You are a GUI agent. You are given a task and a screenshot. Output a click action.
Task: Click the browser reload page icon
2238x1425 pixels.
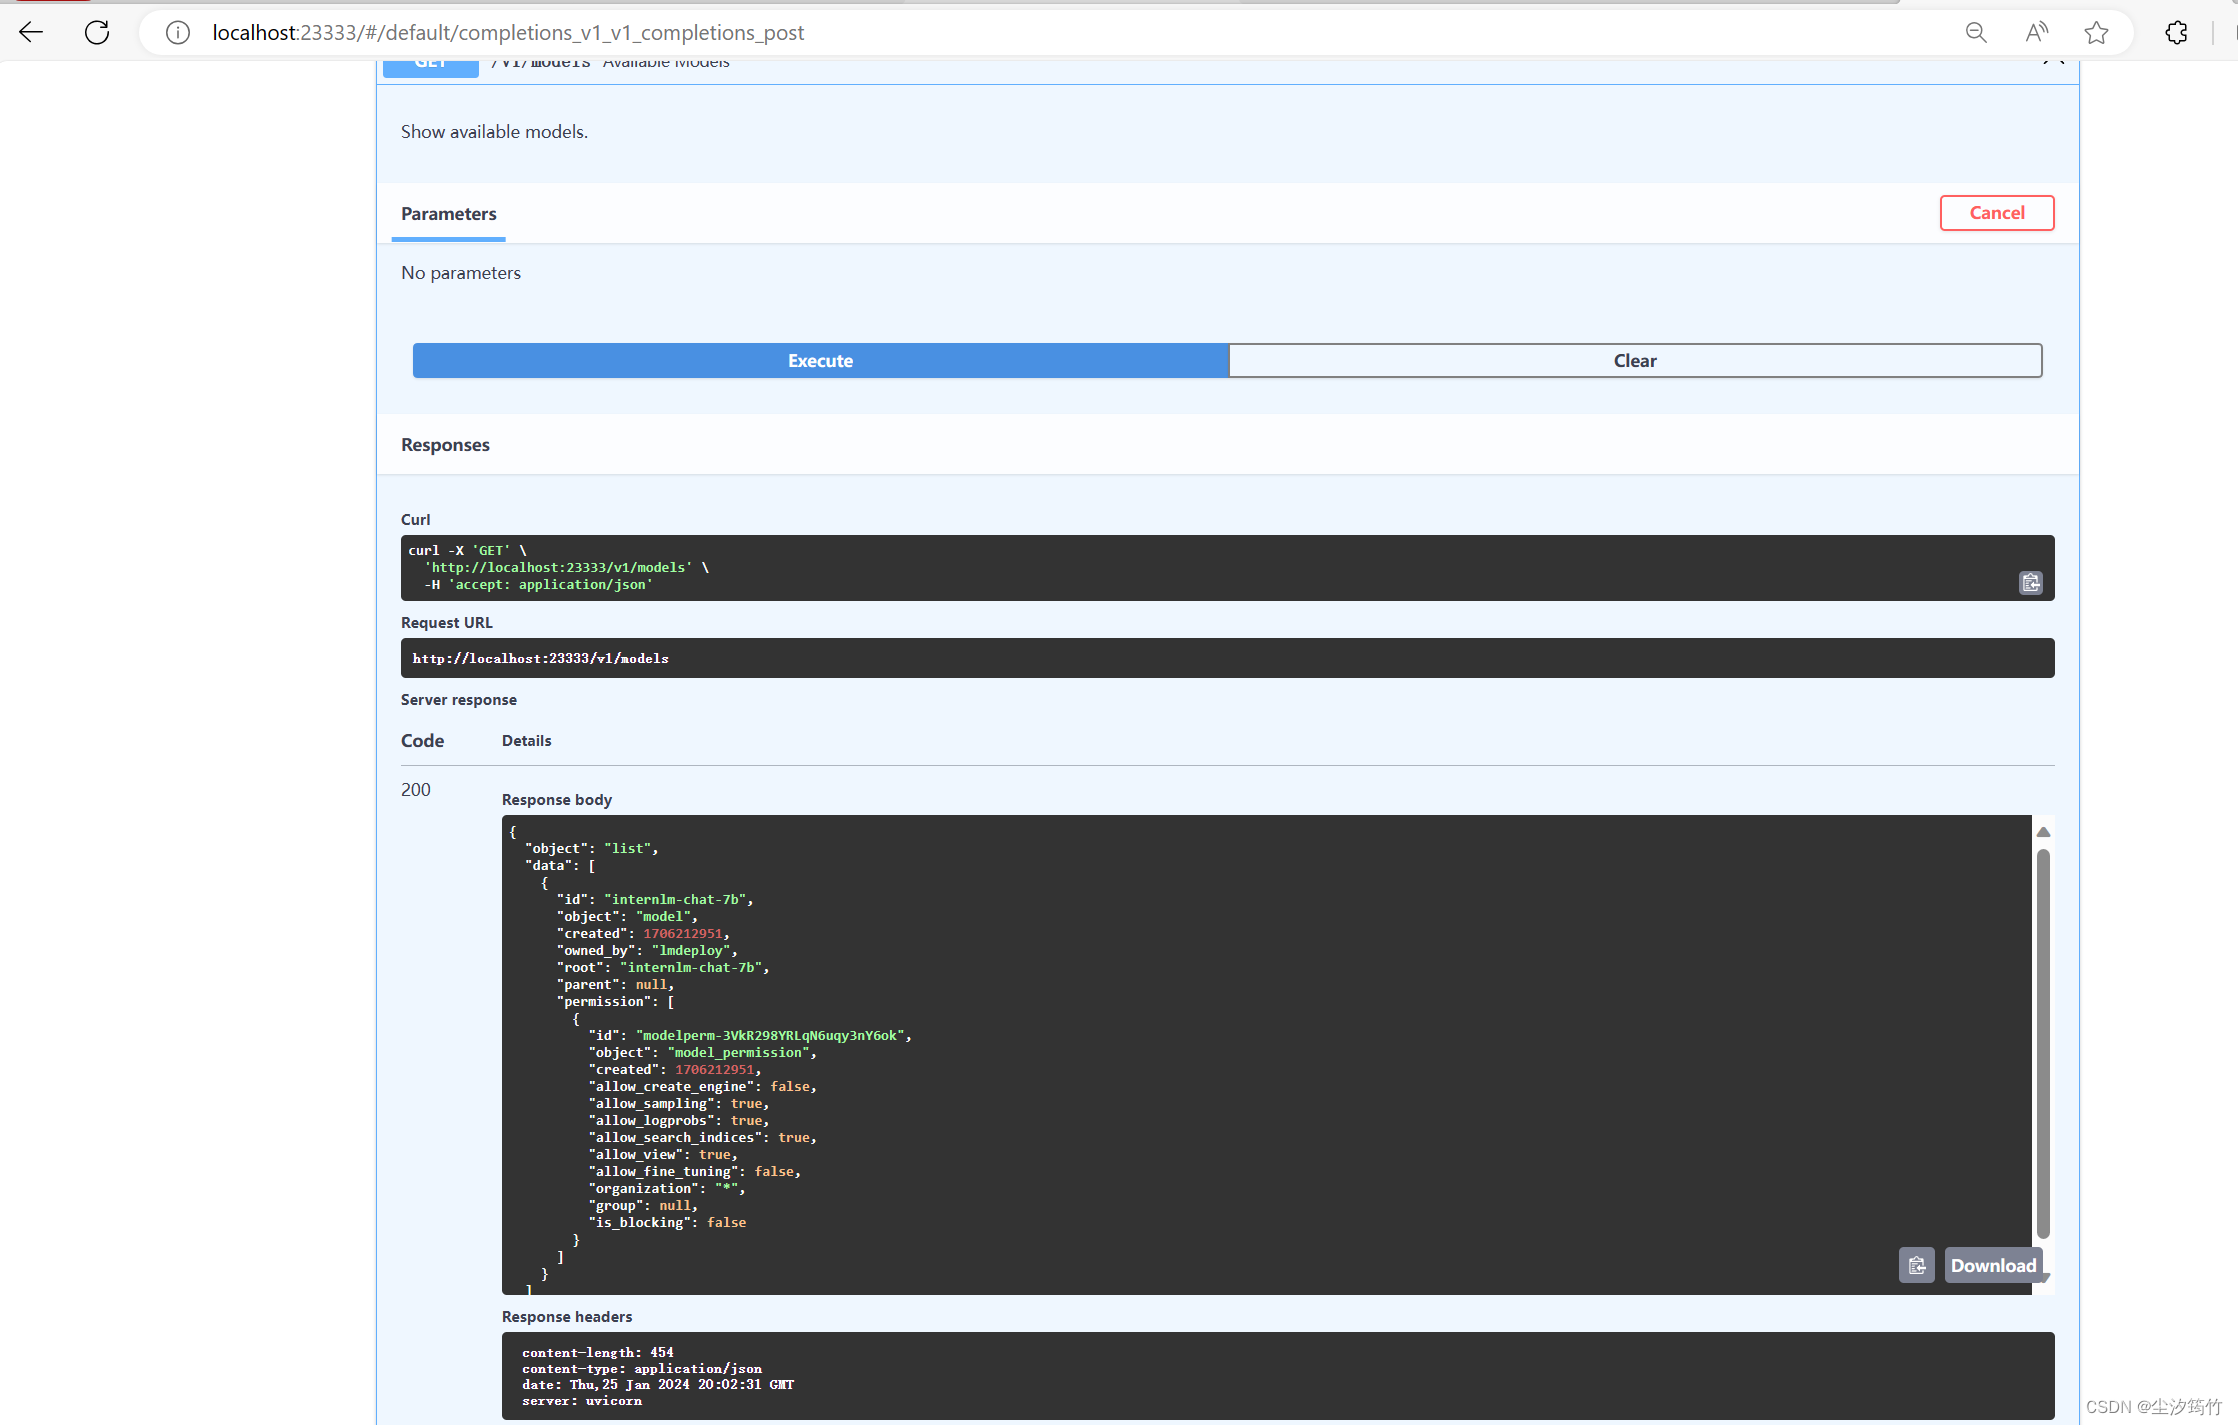click(96, 31)
